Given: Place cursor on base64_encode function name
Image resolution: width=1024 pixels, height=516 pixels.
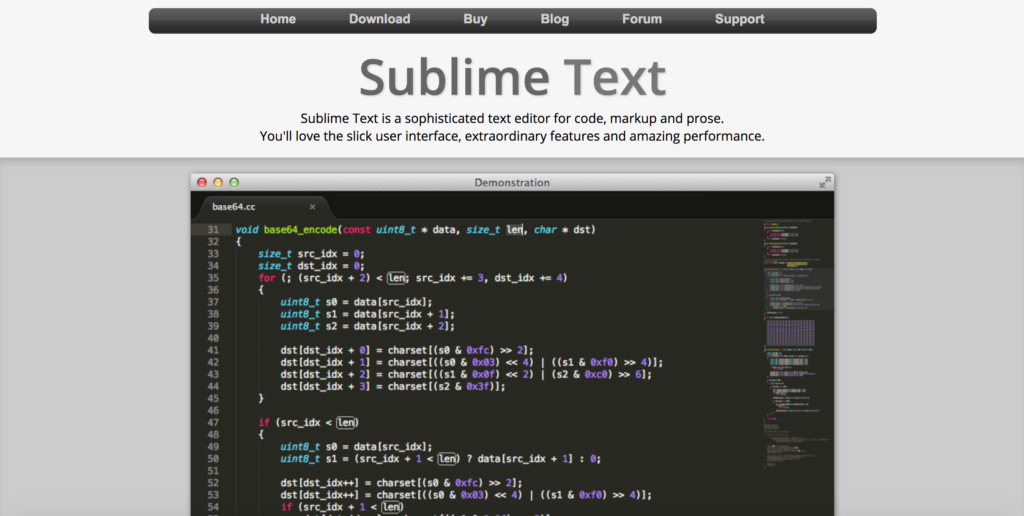Looking at the screenshot, I should [301, 230].
